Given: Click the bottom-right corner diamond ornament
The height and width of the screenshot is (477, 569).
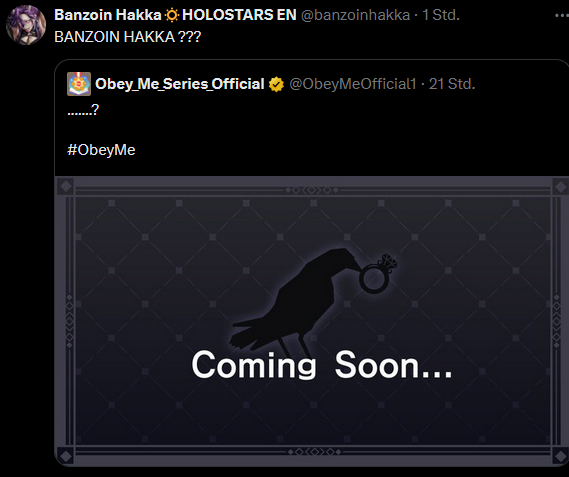Looking at the screenshot, I should click(x=560, y=456).
